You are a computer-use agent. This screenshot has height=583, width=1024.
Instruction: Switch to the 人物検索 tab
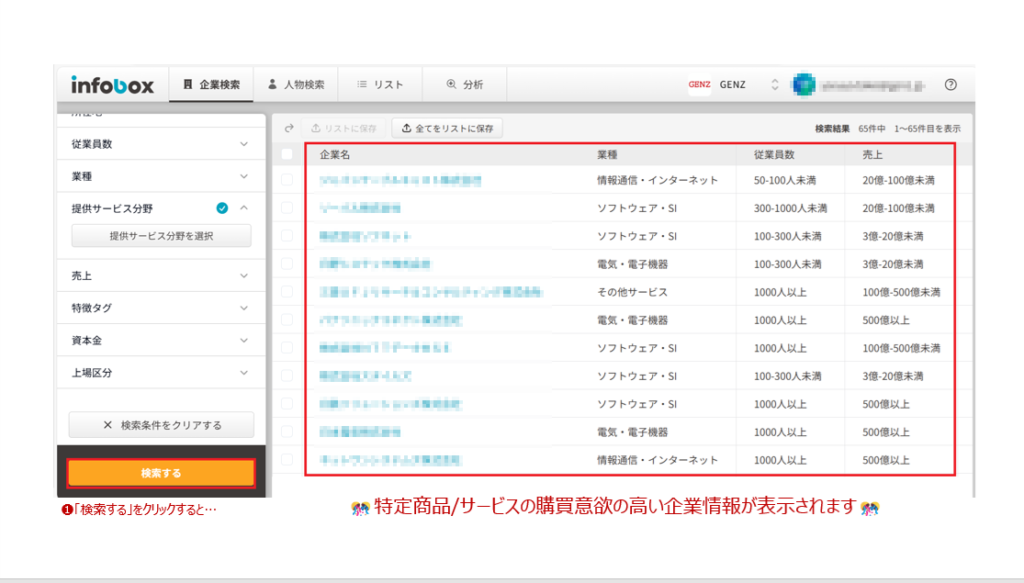296,84
